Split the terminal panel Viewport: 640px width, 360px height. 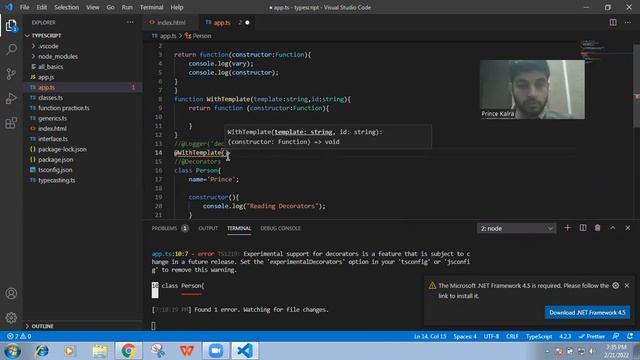coord(583,228)
